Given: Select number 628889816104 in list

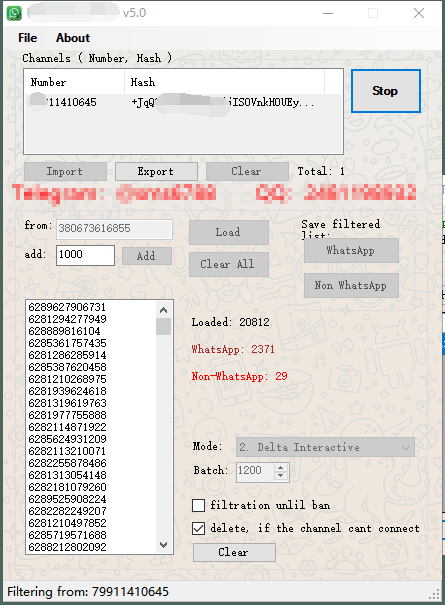Looking at the screenshot, I should click(x=64, y=331).
